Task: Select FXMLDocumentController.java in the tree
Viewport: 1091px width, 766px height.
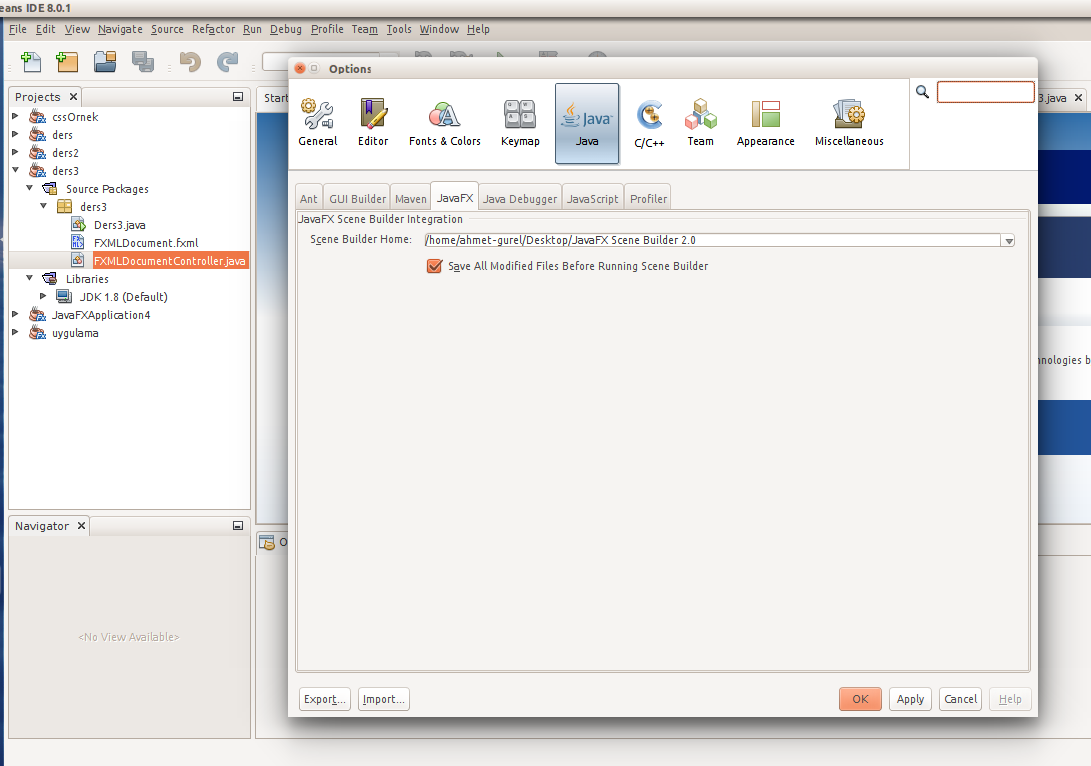Action: (x=169, y=260)
